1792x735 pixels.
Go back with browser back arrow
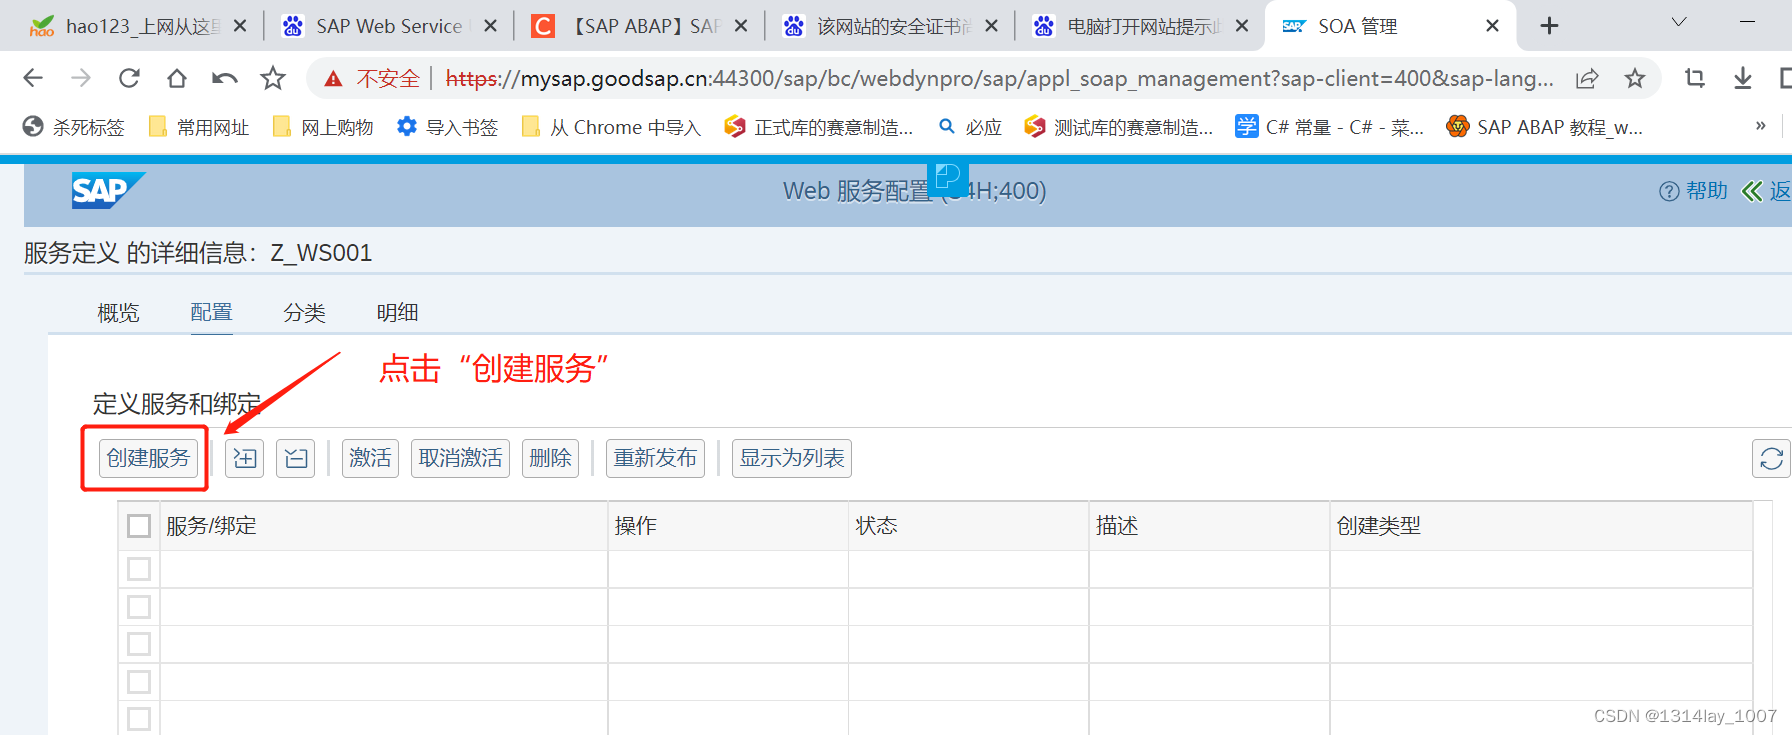33,78
